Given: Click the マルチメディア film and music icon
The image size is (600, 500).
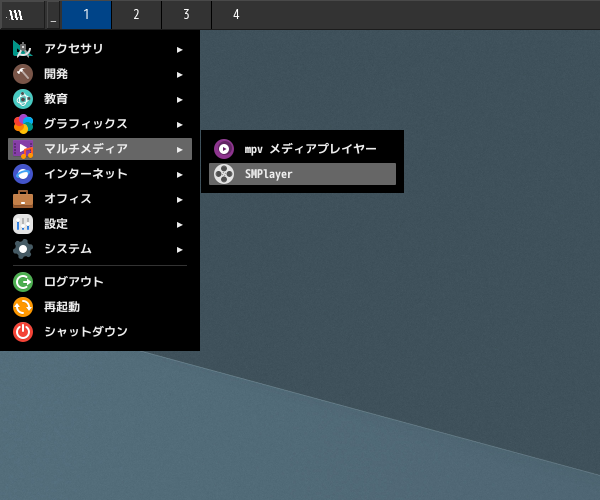Looking at the screenshot, I should coord(23,149).
